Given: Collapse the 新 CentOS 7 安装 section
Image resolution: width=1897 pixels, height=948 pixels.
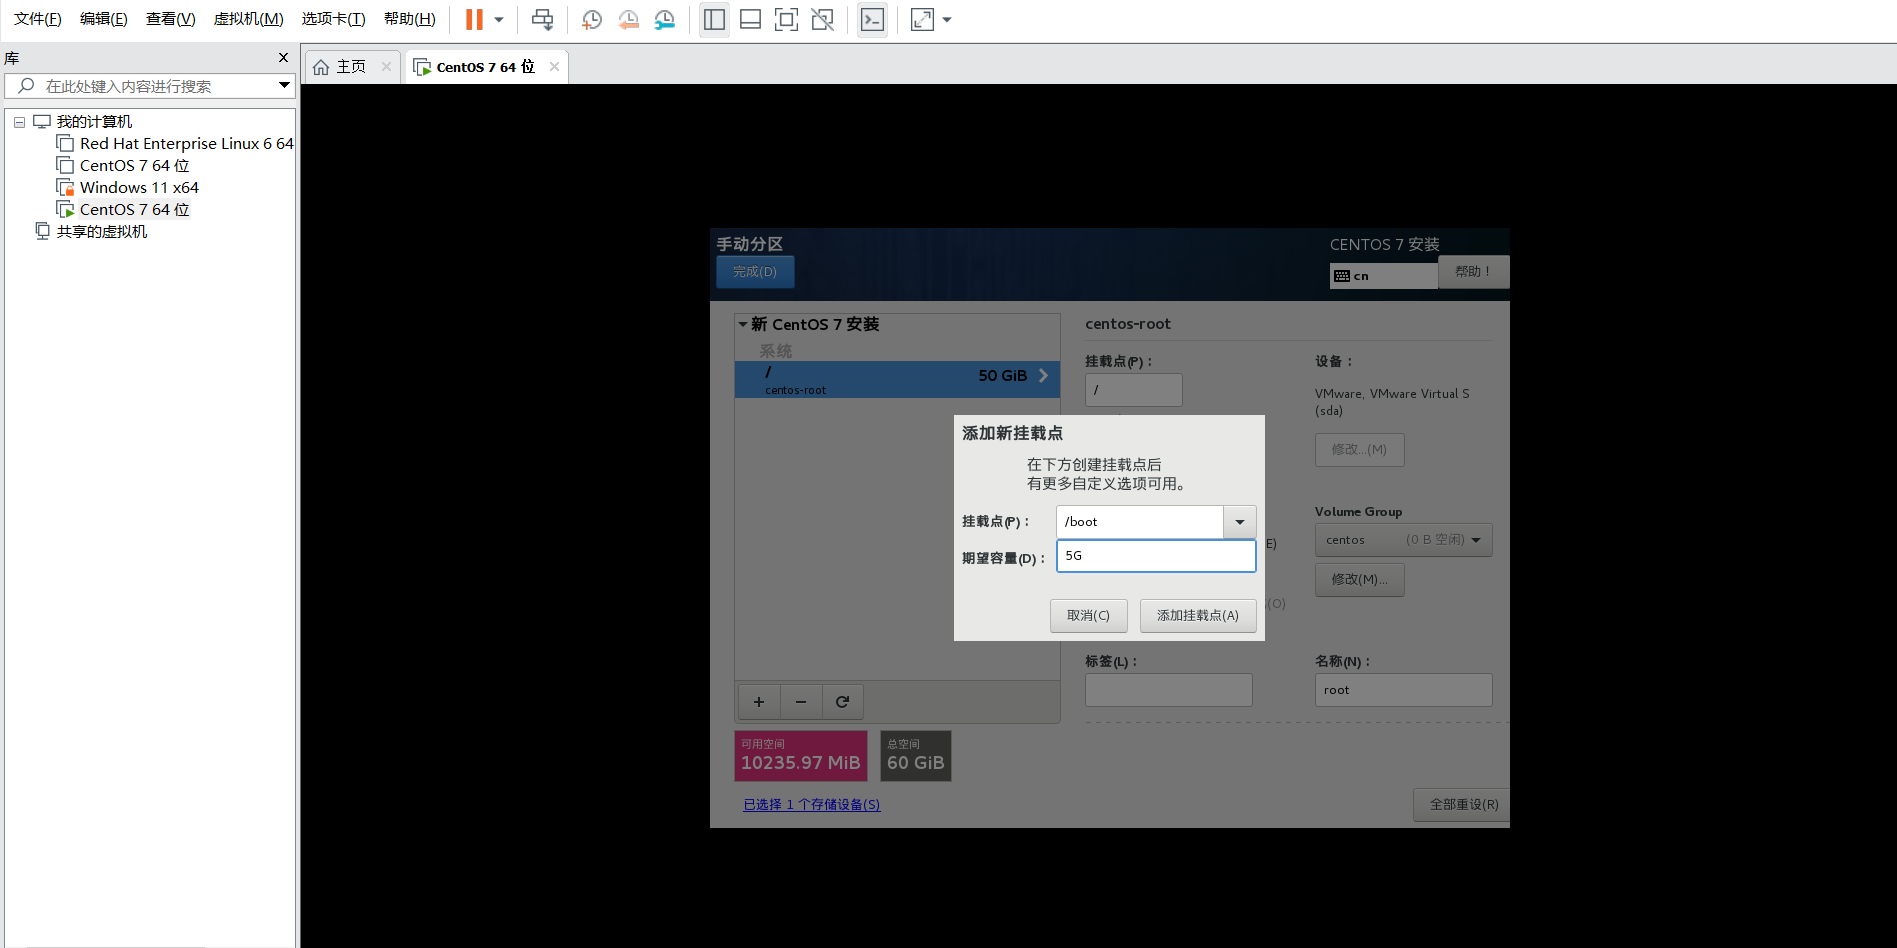Looking at the screenshot, I should pyautogui.click(x=743, y=325).
